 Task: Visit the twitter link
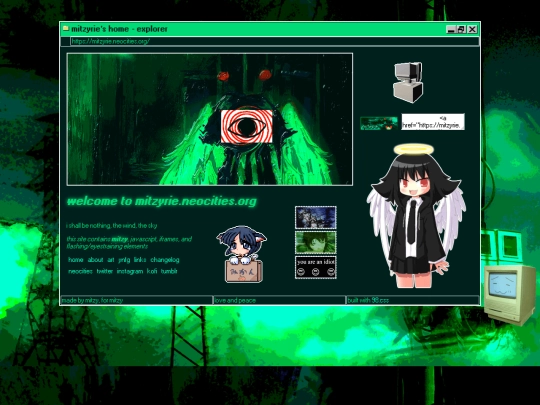pyautogui.click(x=104, y=271)
